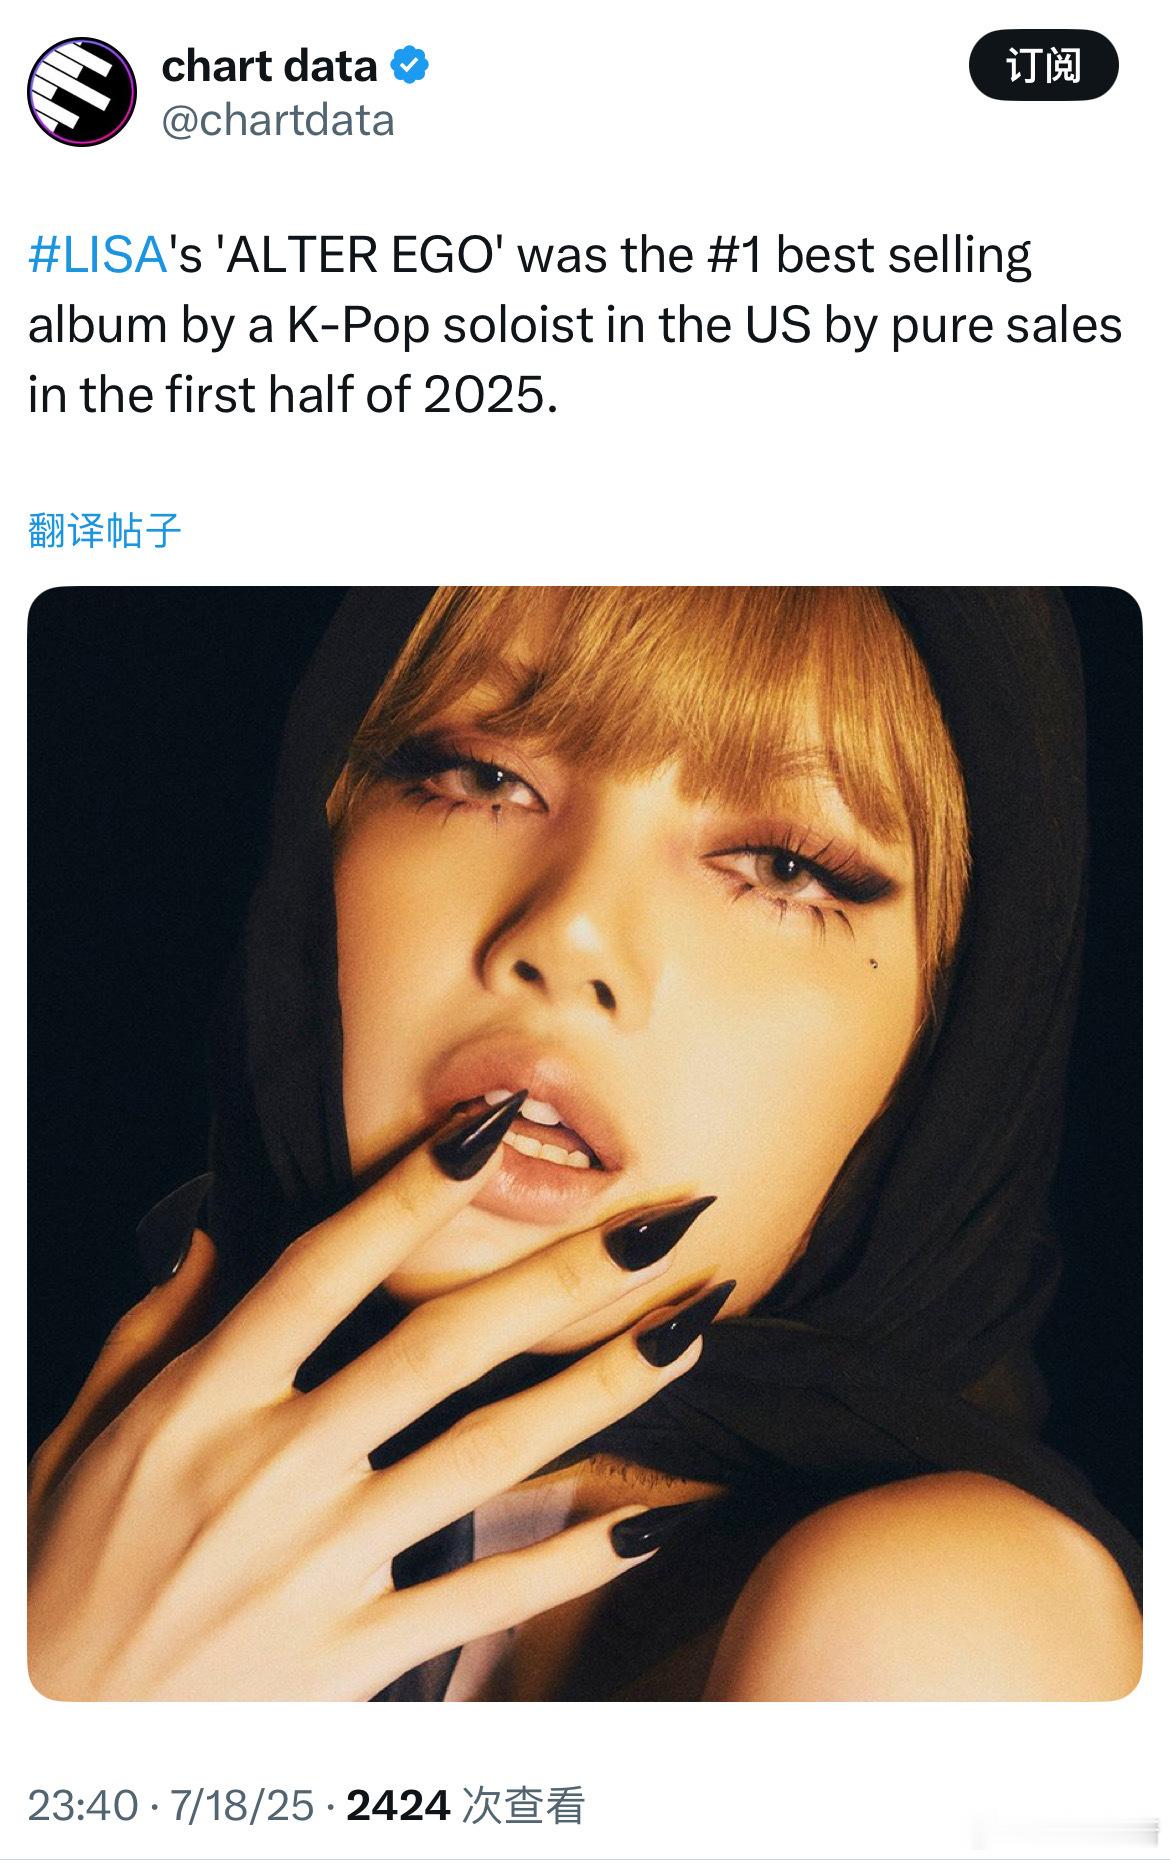
Task: Click the '#1 best selling' phrase
Action: 869,255
